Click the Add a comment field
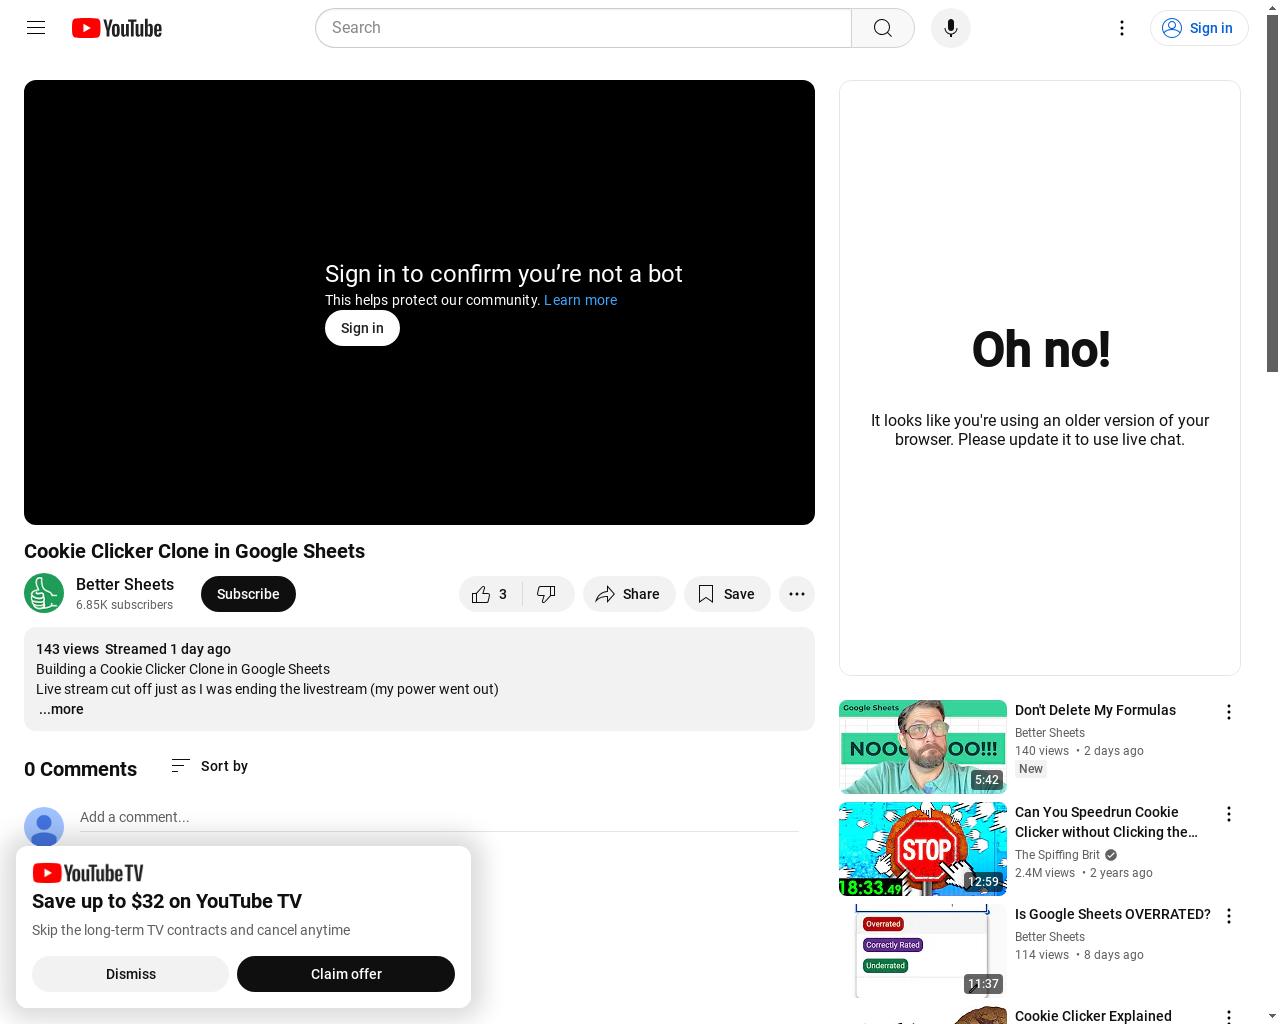Viewport: 1280px width, 1024px height. click(x=439, y=817)
